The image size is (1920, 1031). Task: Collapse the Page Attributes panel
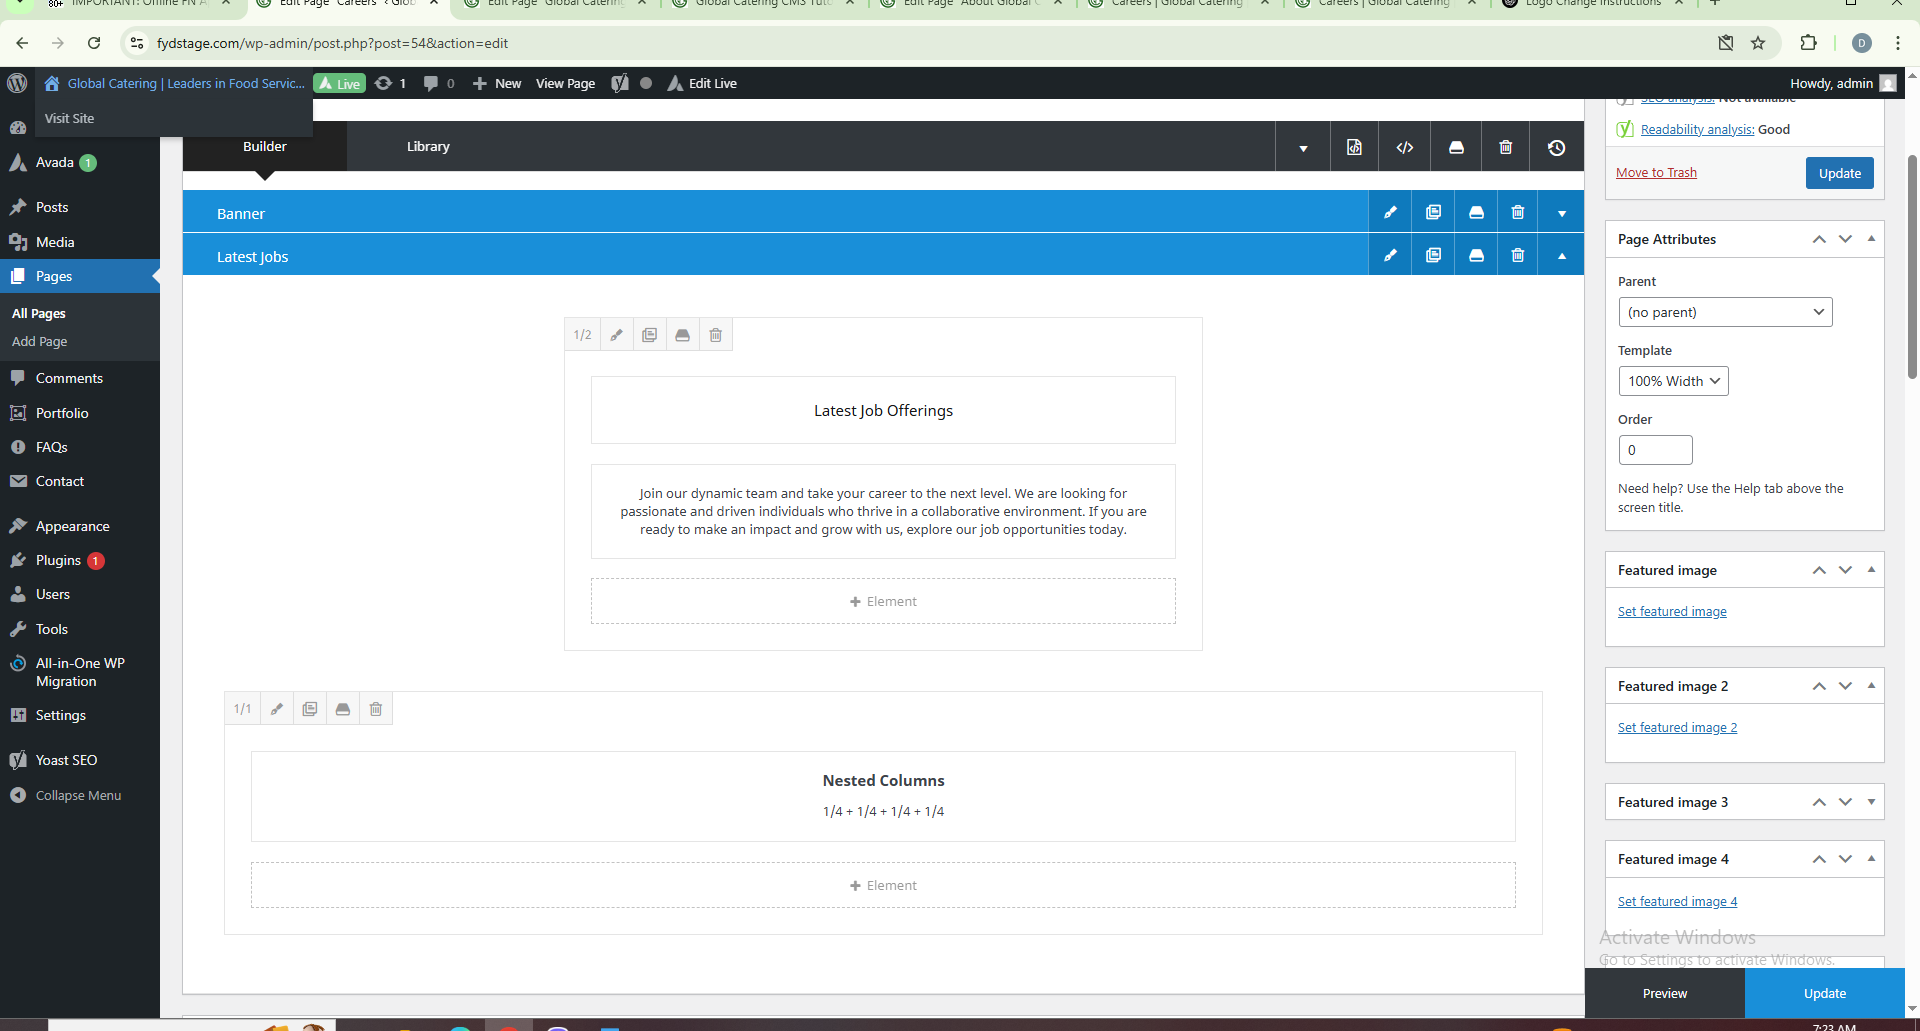tap(1871, 239)
